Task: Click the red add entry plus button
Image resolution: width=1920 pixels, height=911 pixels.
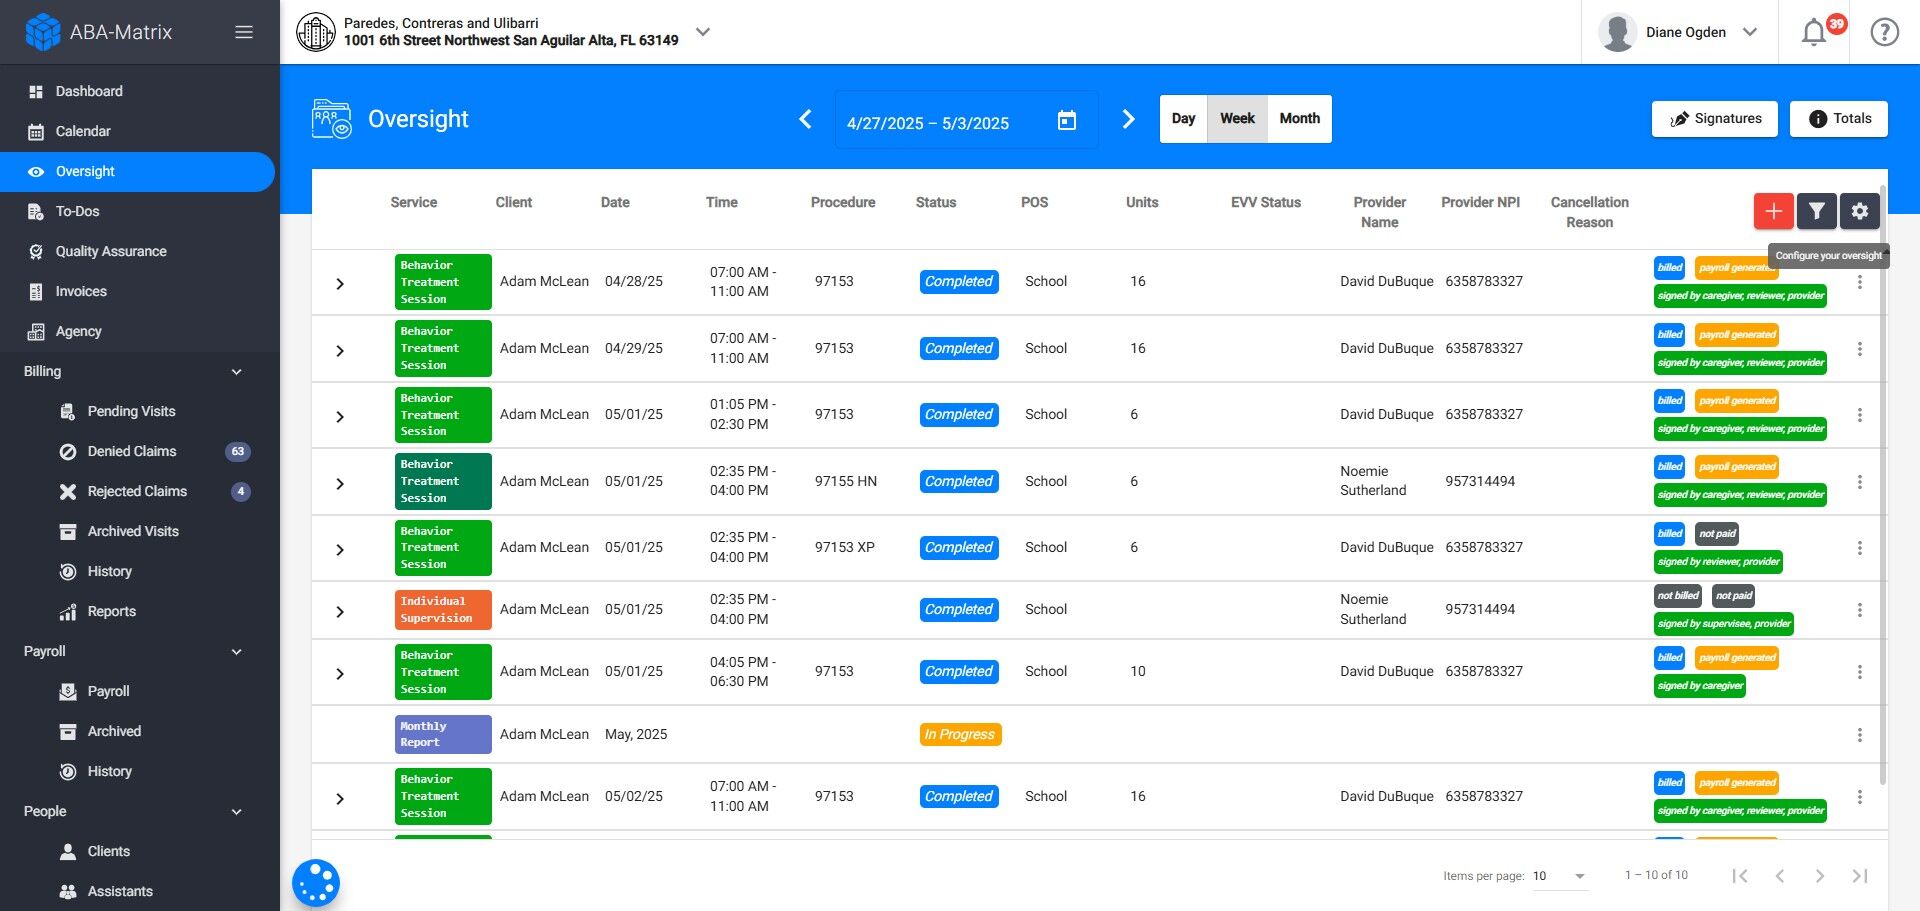Action: [x=1773, y=211]
